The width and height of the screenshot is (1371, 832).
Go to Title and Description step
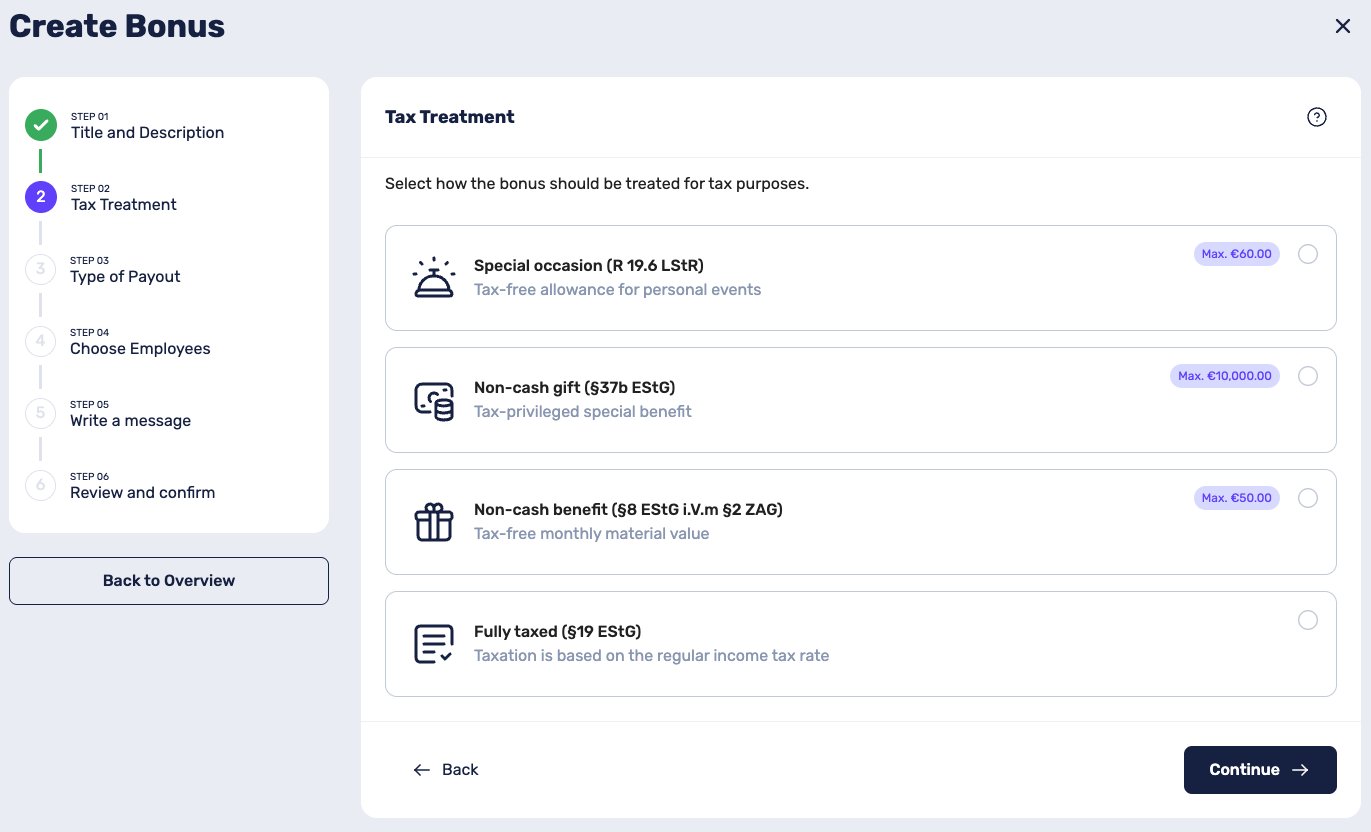coord(147,132)
